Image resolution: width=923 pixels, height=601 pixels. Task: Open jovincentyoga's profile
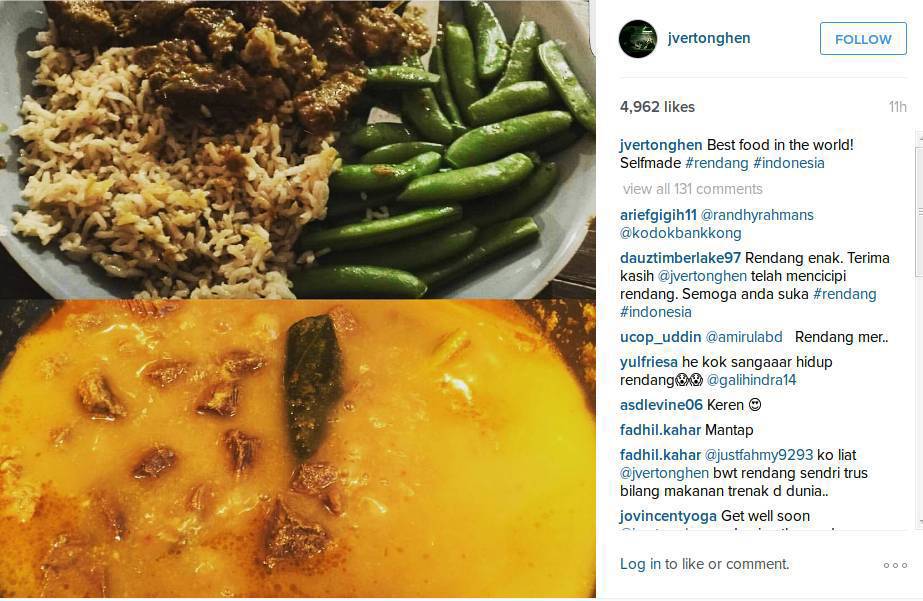(668, 516)
